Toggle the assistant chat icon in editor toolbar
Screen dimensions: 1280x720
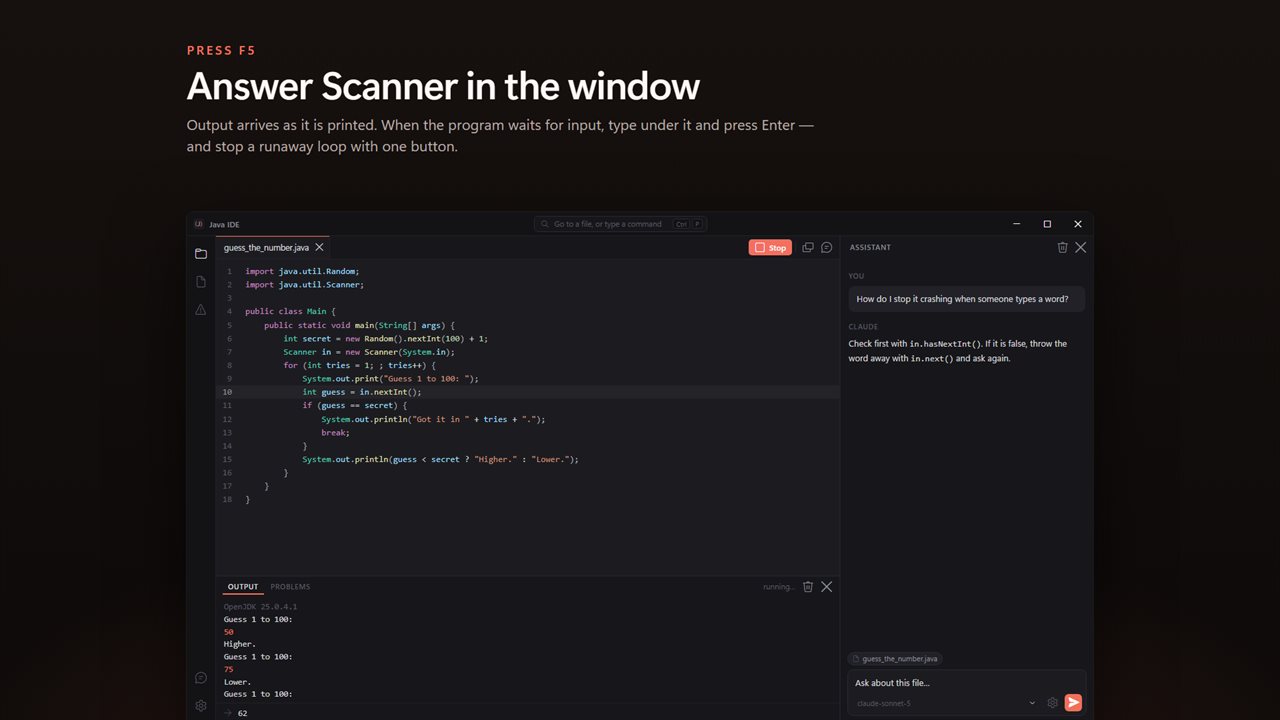point(827,247)
